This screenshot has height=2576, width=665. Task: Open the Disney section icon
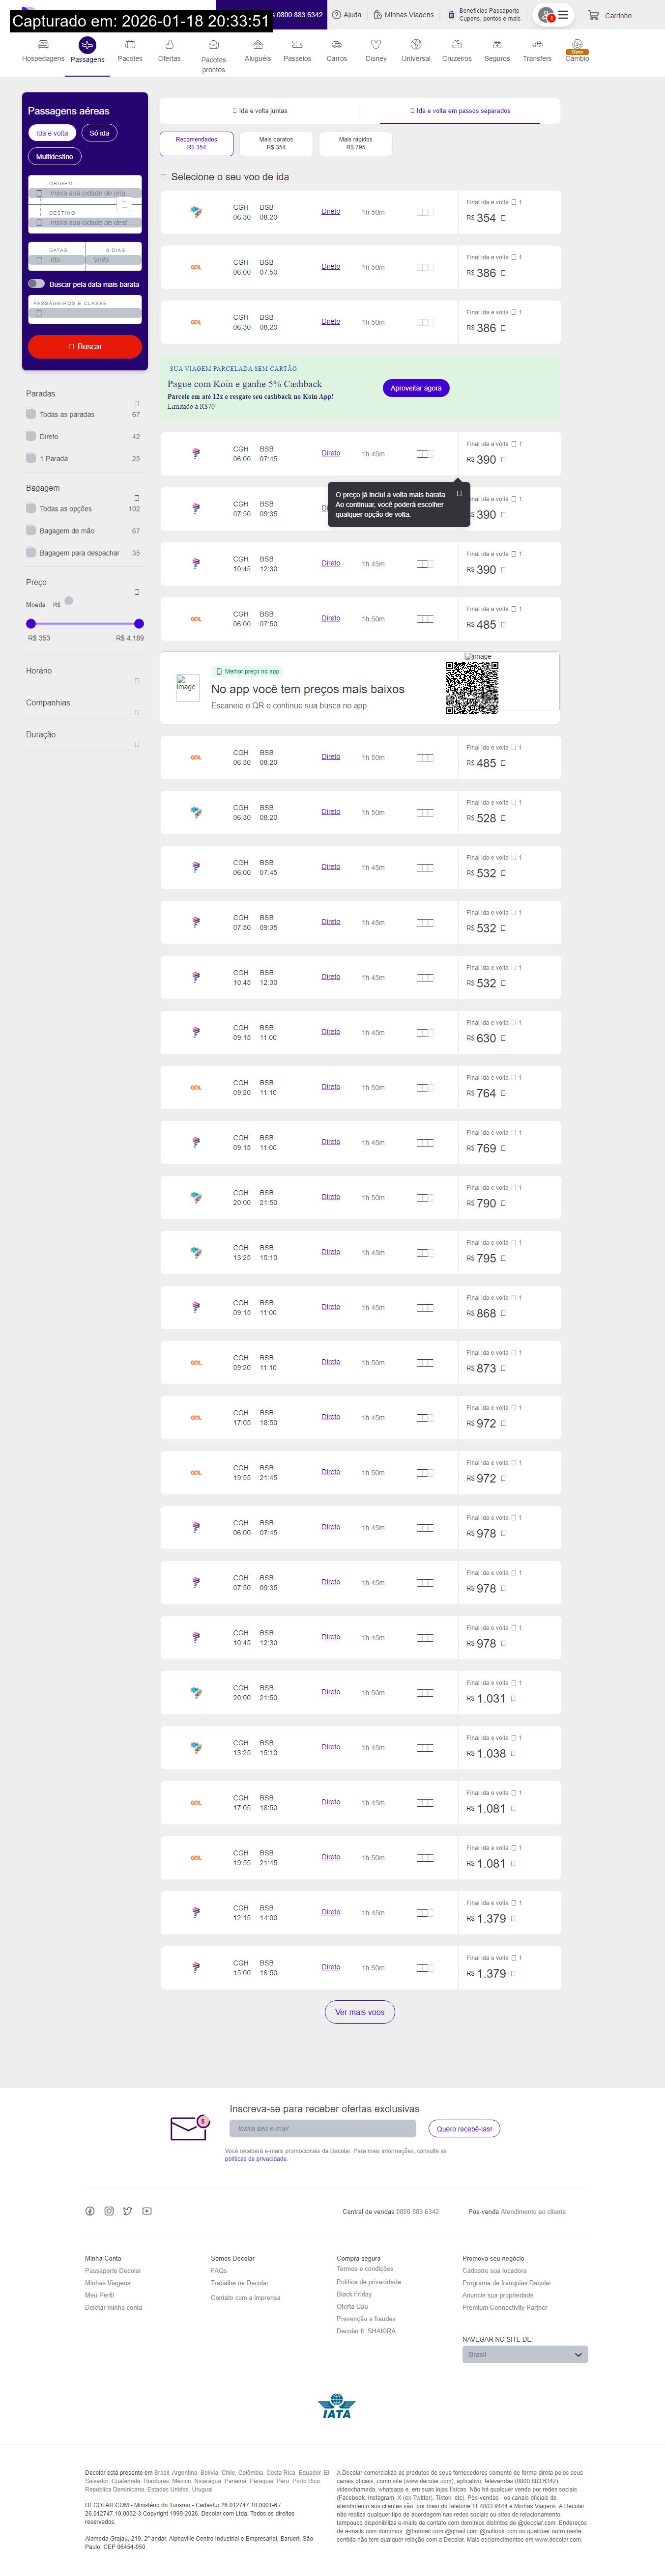[x=376, y=45]
